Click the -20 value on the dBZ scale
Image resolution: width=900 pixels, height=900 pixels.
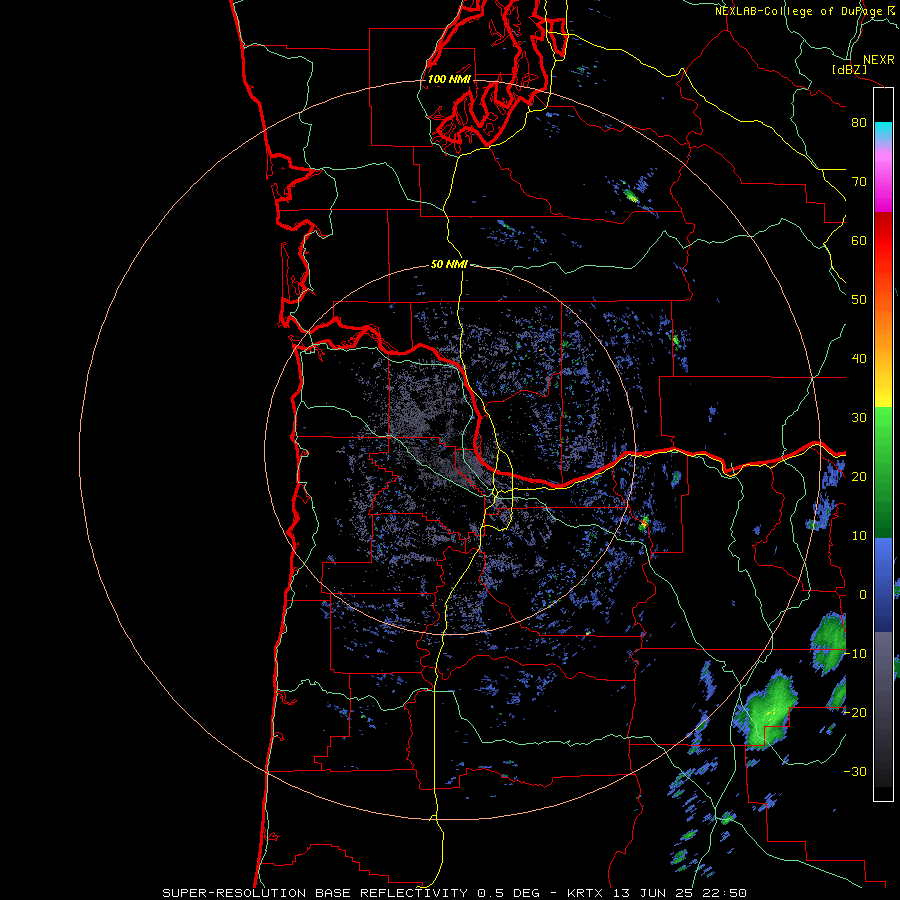[855, 713]
